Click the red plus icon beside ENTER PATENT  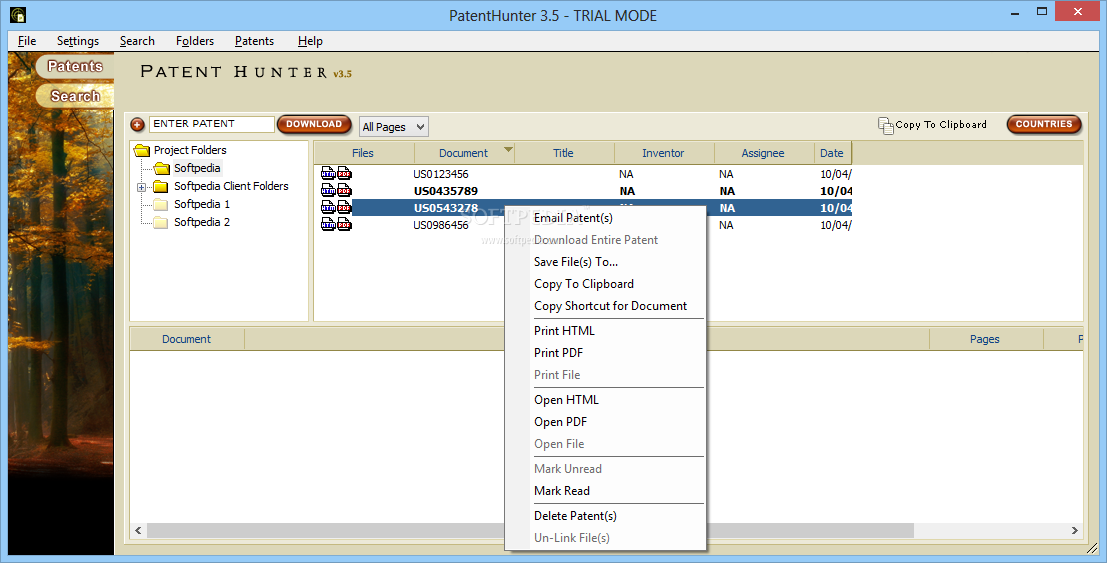click(x=138, y=125)
